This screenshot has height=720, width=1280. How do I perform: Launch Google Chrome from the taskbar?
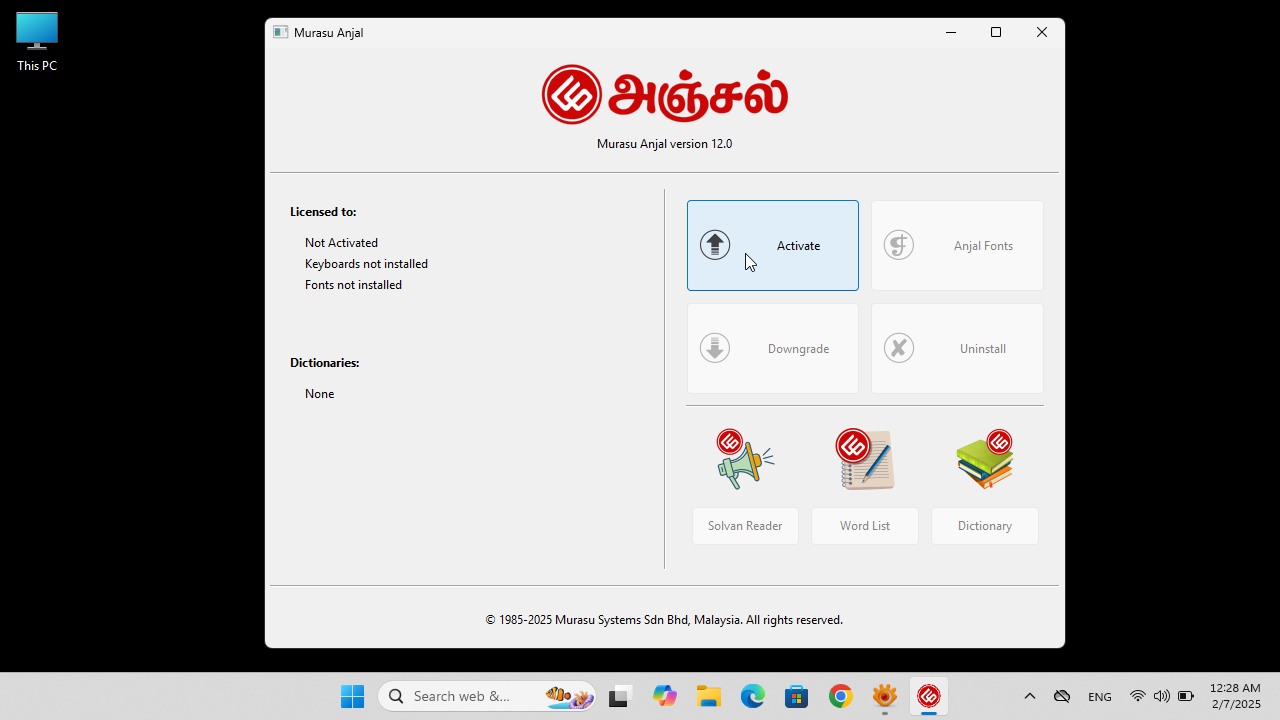click(840, 695)
